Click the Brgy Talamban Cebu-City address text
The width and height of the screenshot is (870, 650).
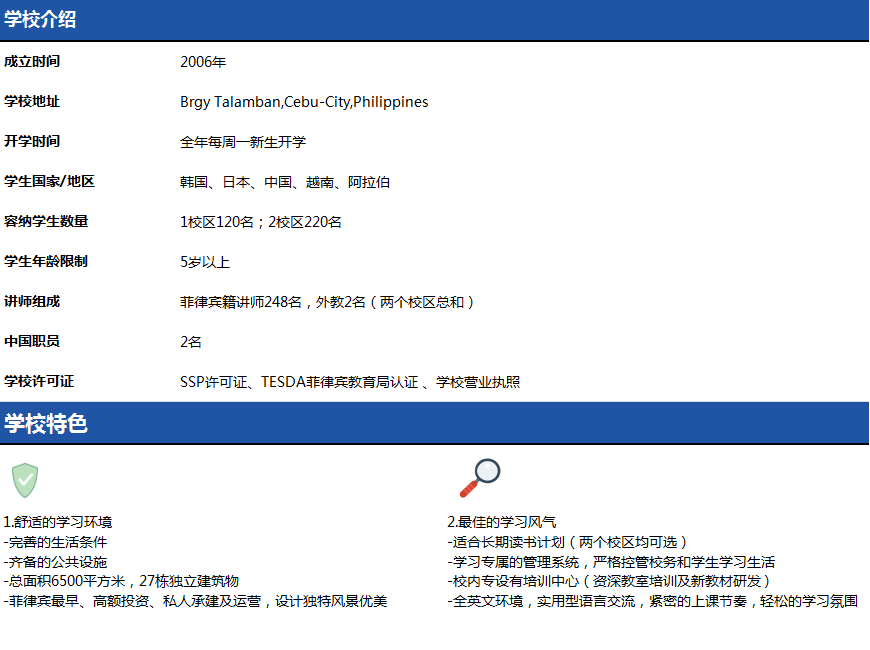coord(304,102)
